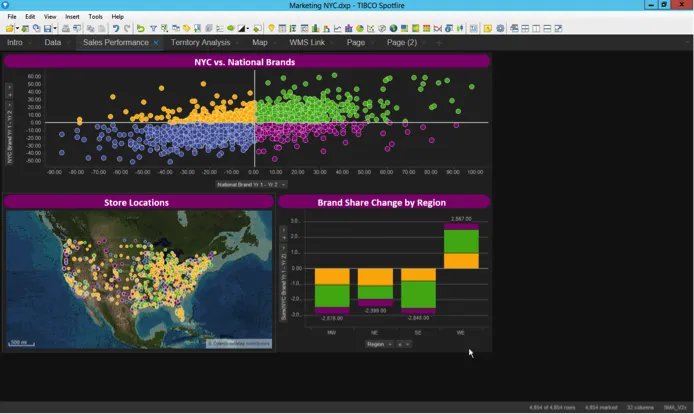This screenshot has width=694, height=414.
Task: Switch to the Intro page tab
Action: tap(15, 43)
